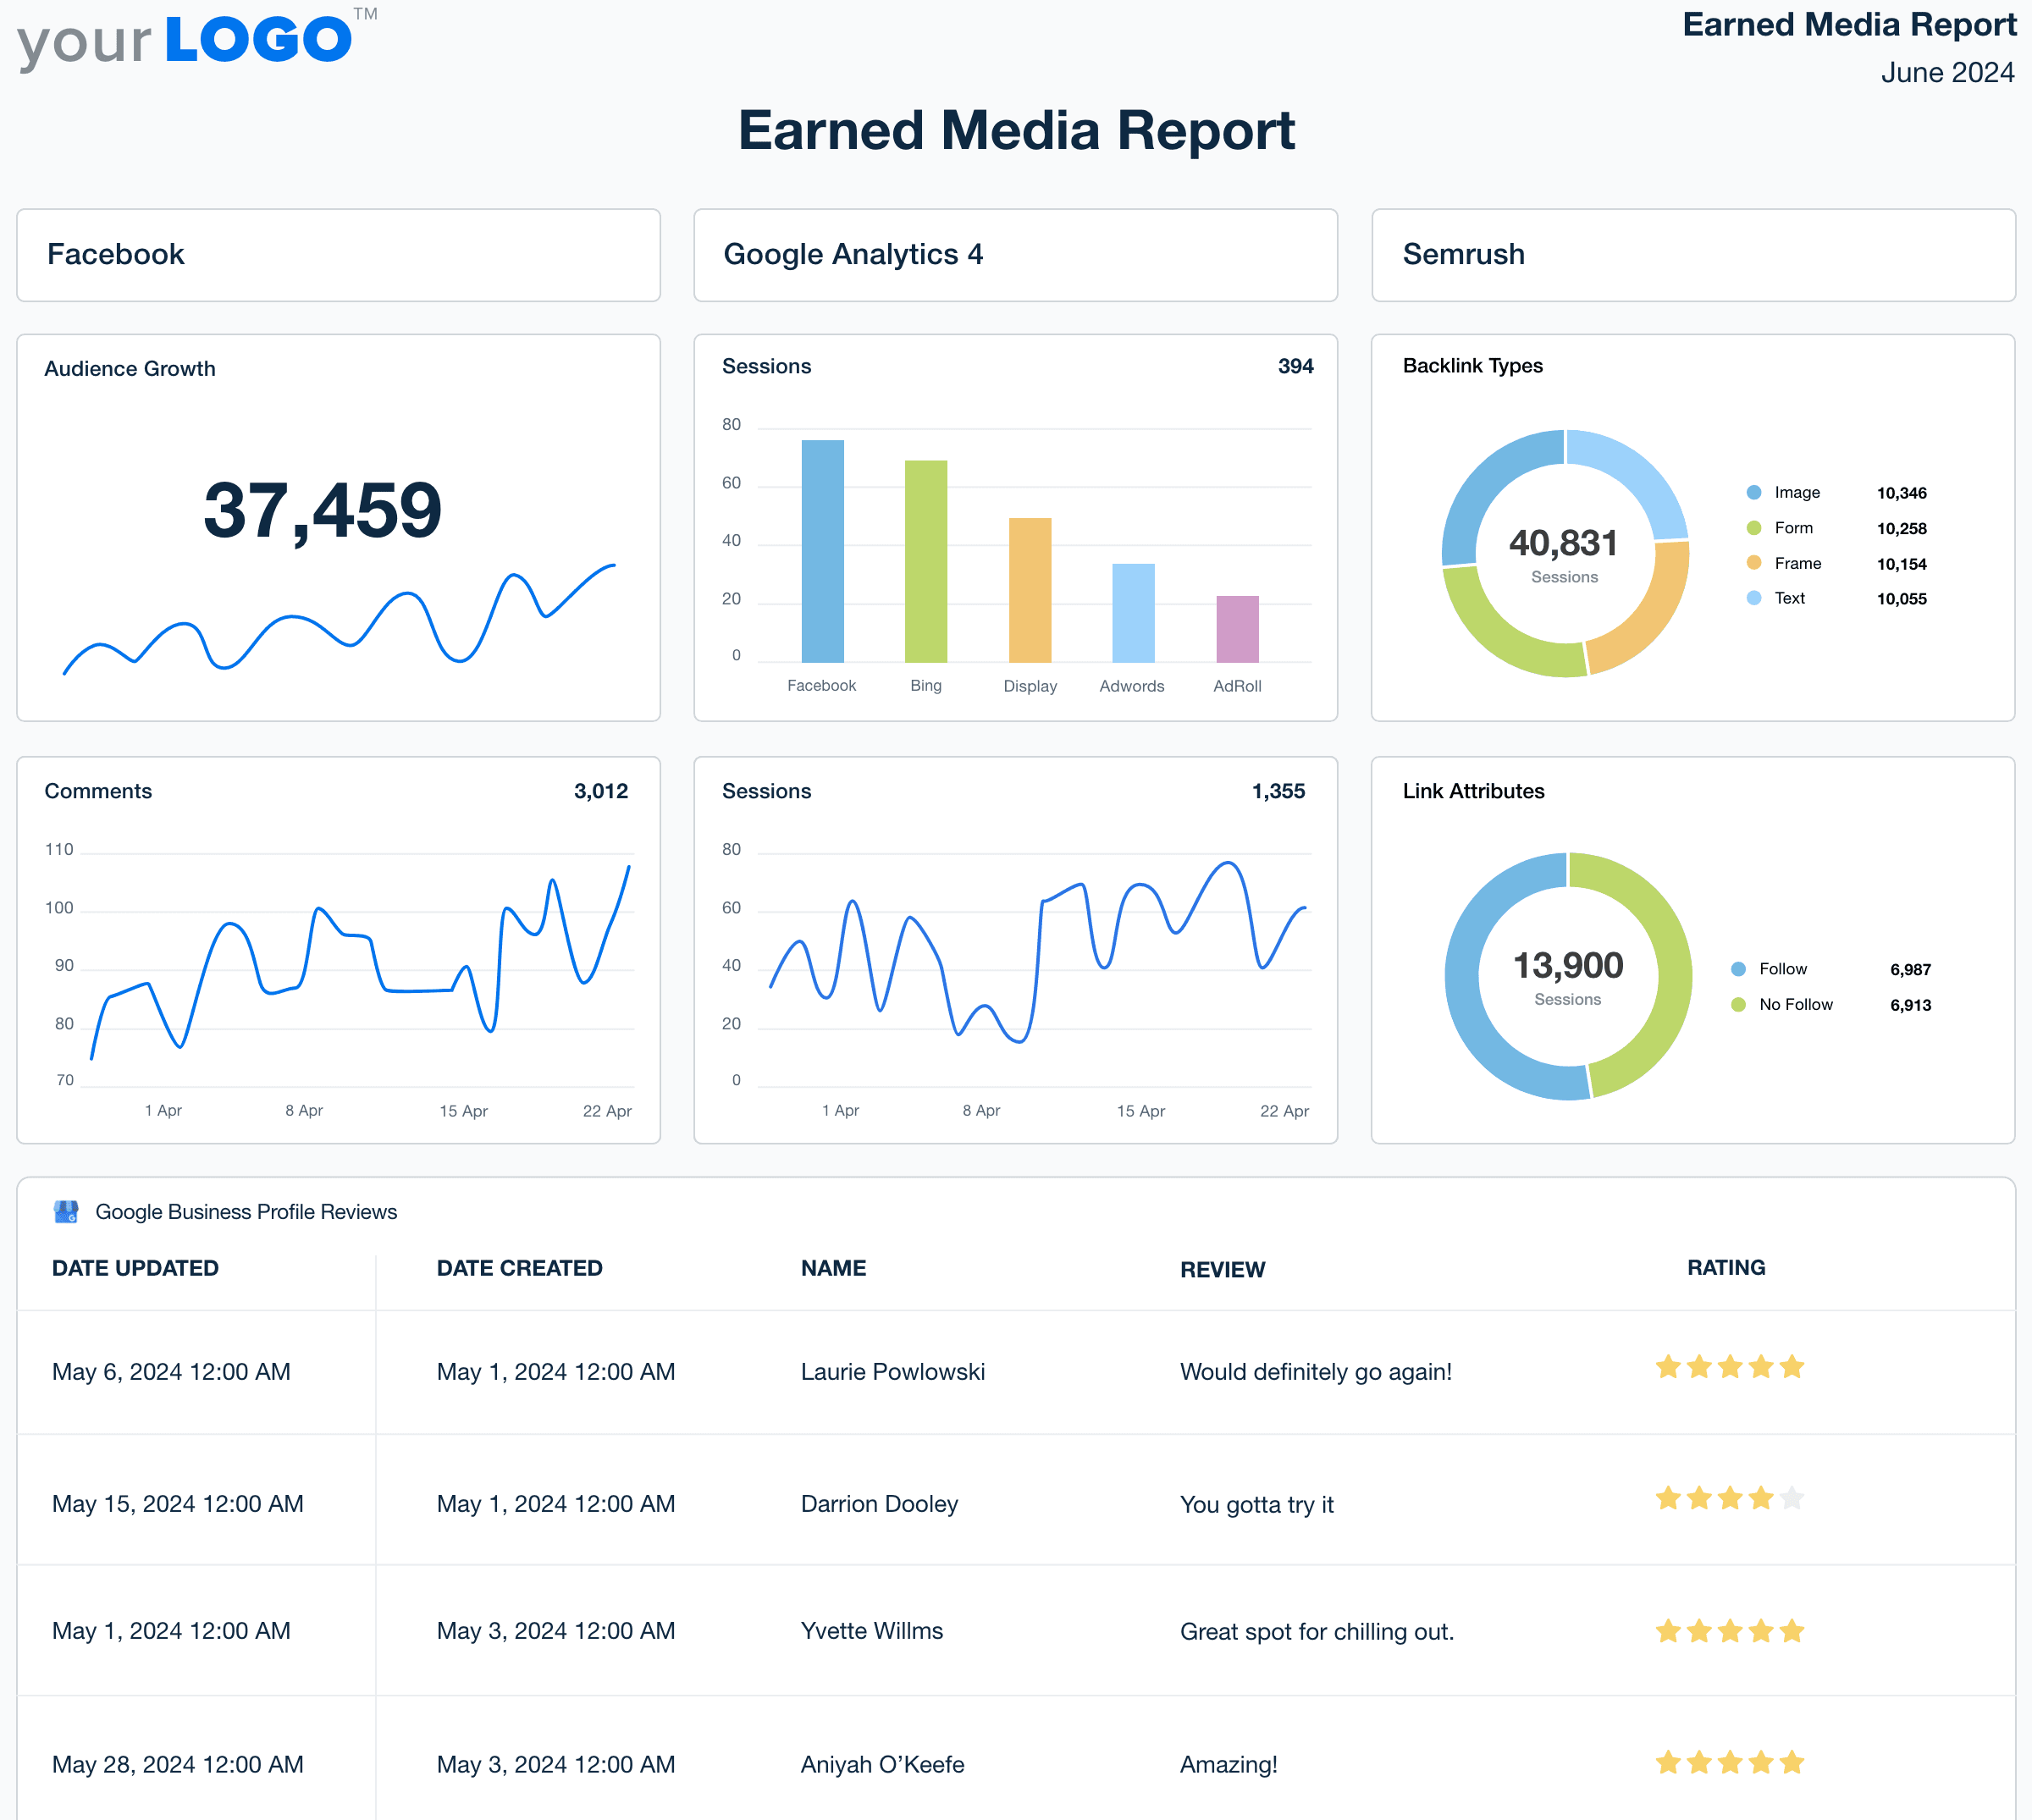Toggle the empty fifth star on Darrion Dooley's rating
Screen dimensions: 2032x1820
click(x=1791, y=1498)
